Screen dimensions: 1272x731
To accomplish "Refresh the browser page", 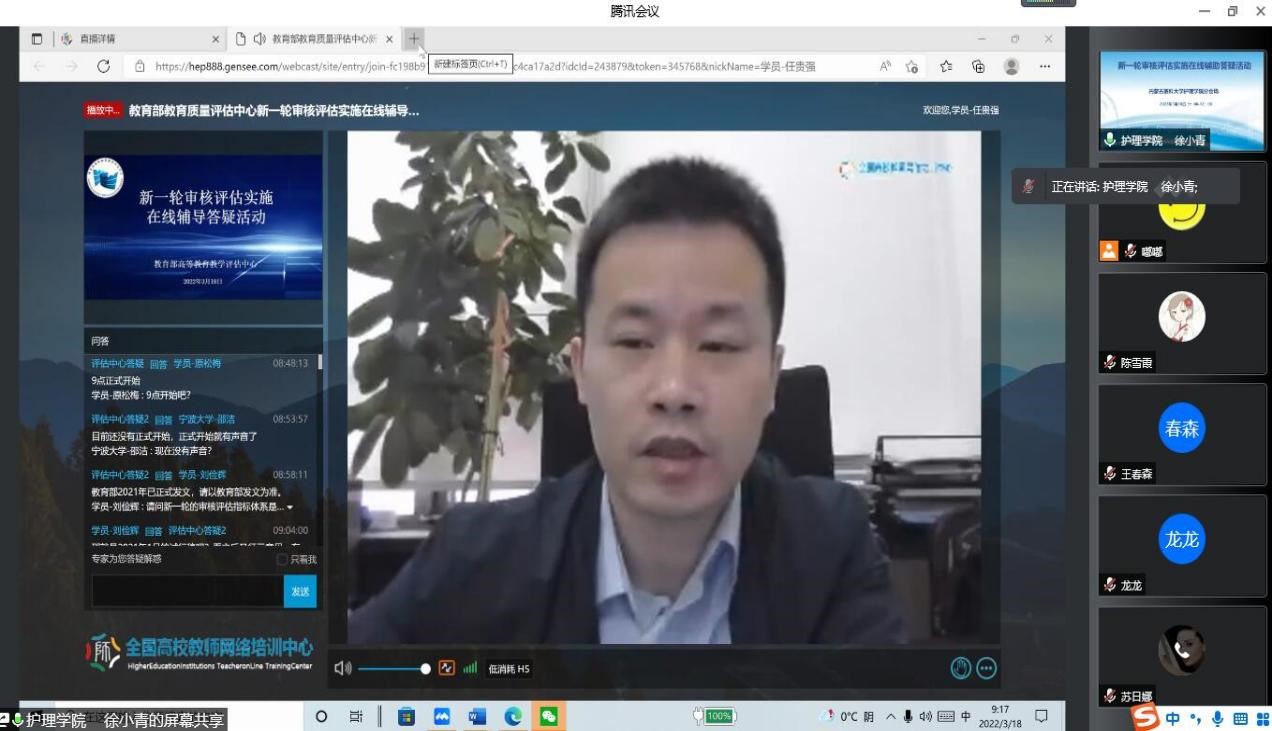I will (103, 66).
